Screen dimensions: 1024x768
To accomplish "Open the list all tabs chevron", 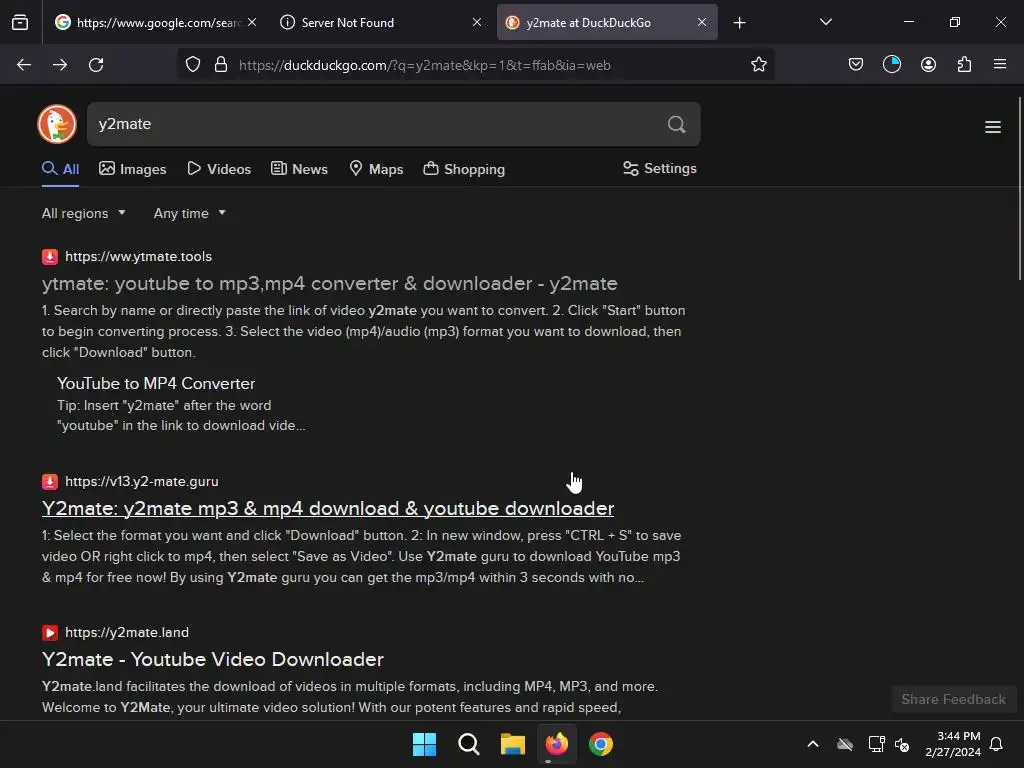I will (x=825, y=22).
